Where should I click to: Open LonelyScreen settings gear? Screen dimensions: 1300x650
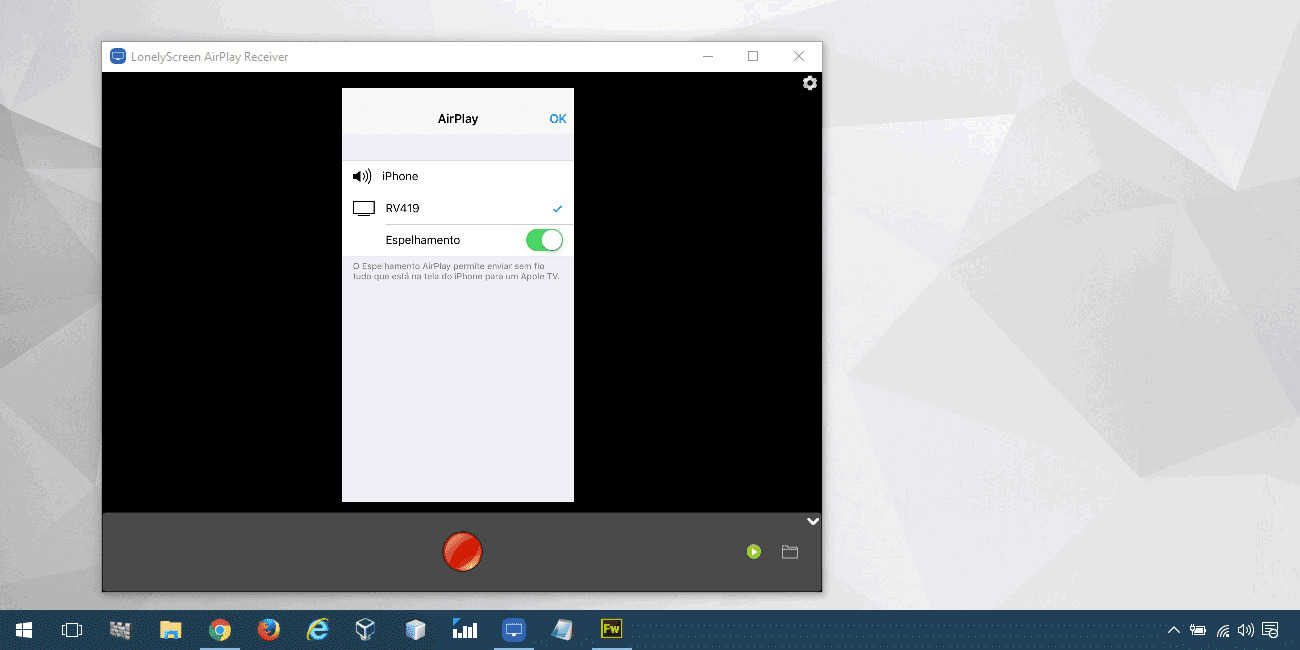(x=810, y=83)
